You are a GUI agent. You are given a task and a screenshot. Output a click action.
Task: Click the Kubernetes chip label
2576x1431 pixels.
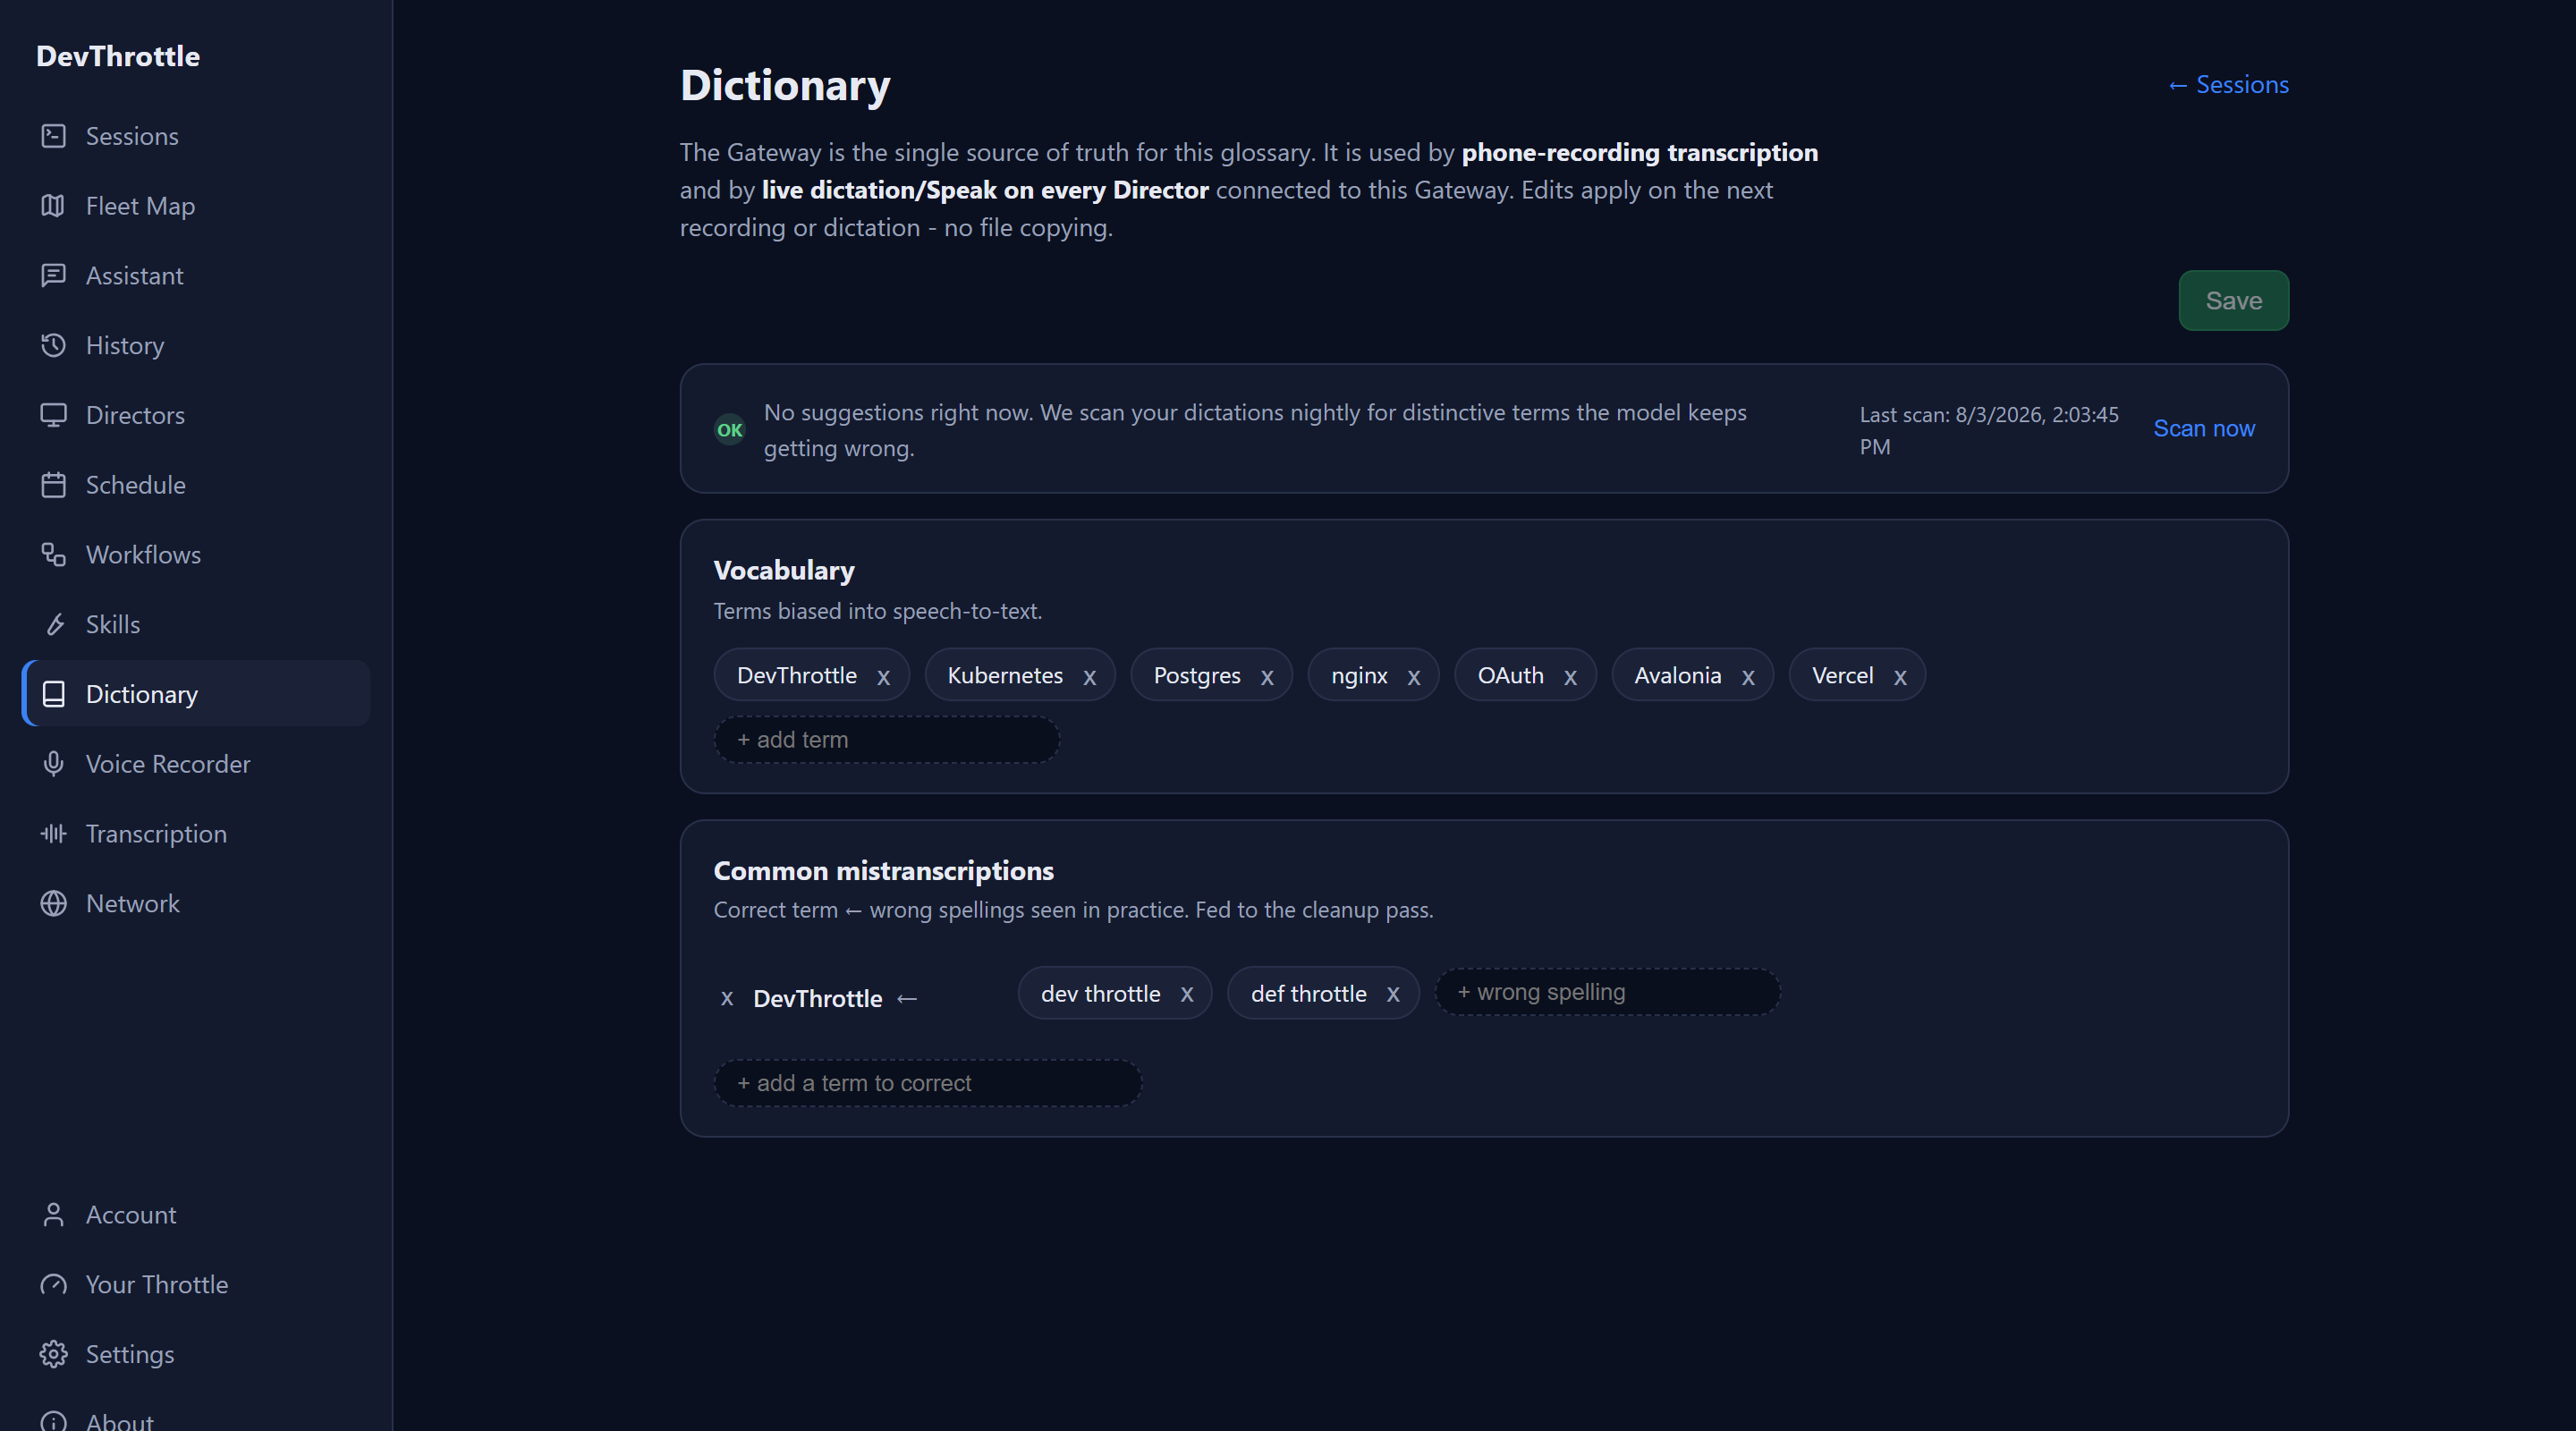click(x=1004, y=676)
